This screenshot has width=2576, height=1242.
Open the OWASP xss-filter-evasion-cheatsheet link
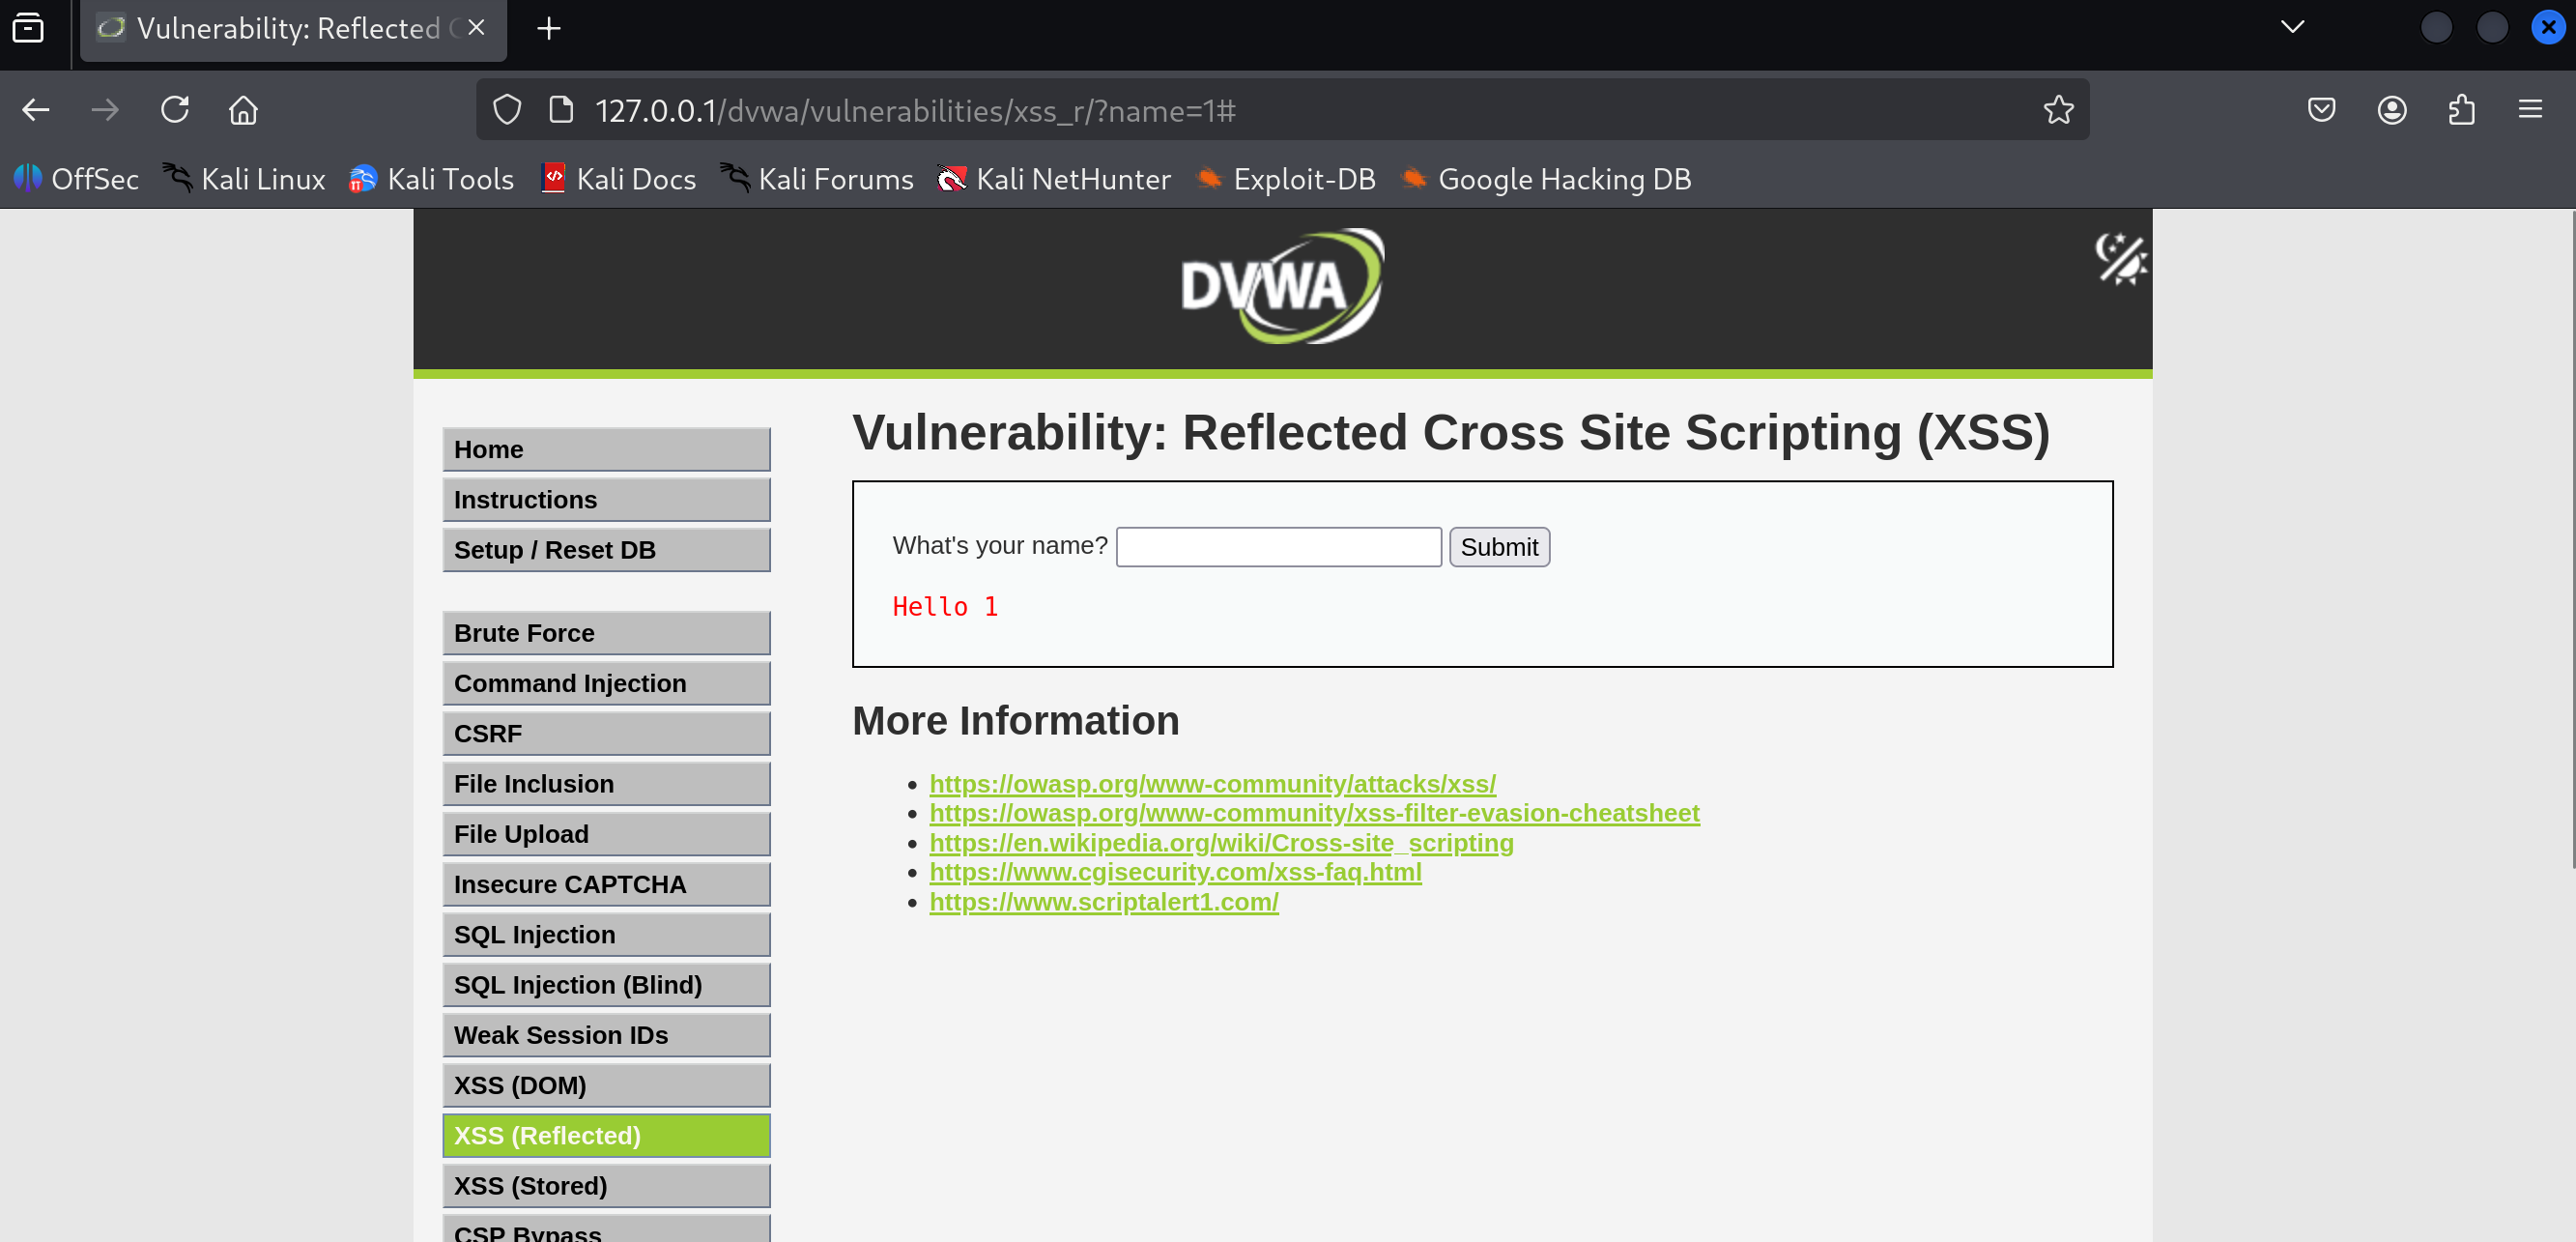pyautogui.click(x=1314, y=813)
